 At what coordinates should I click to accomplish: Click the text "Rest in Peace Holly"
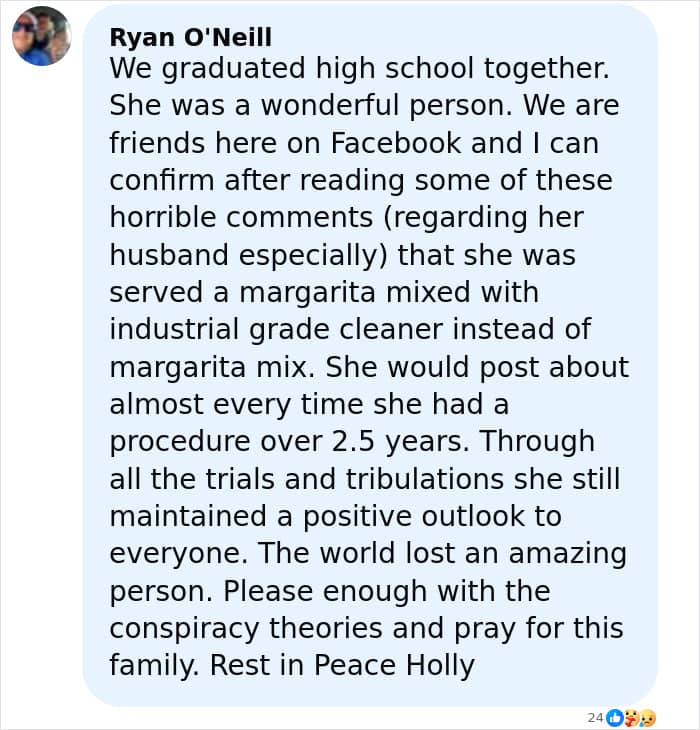[x=342, y=665]
